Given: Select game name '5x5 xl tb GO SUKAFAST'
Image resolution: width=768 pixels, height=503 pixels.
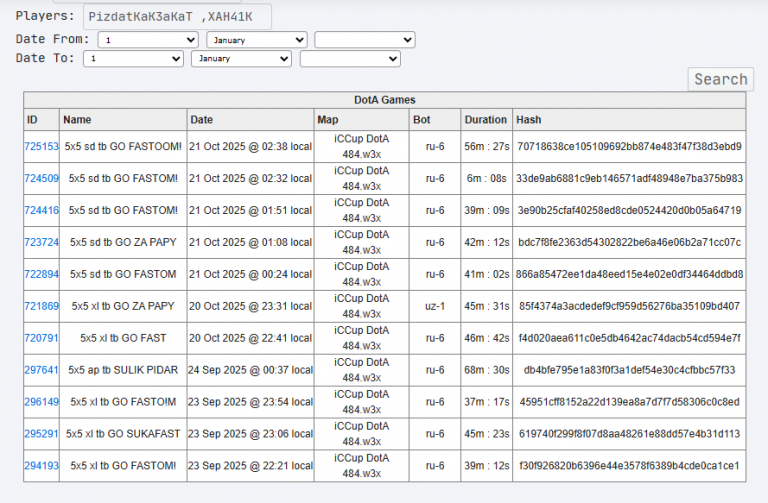Looking at the screenshot, I should [x=123, y=433].
